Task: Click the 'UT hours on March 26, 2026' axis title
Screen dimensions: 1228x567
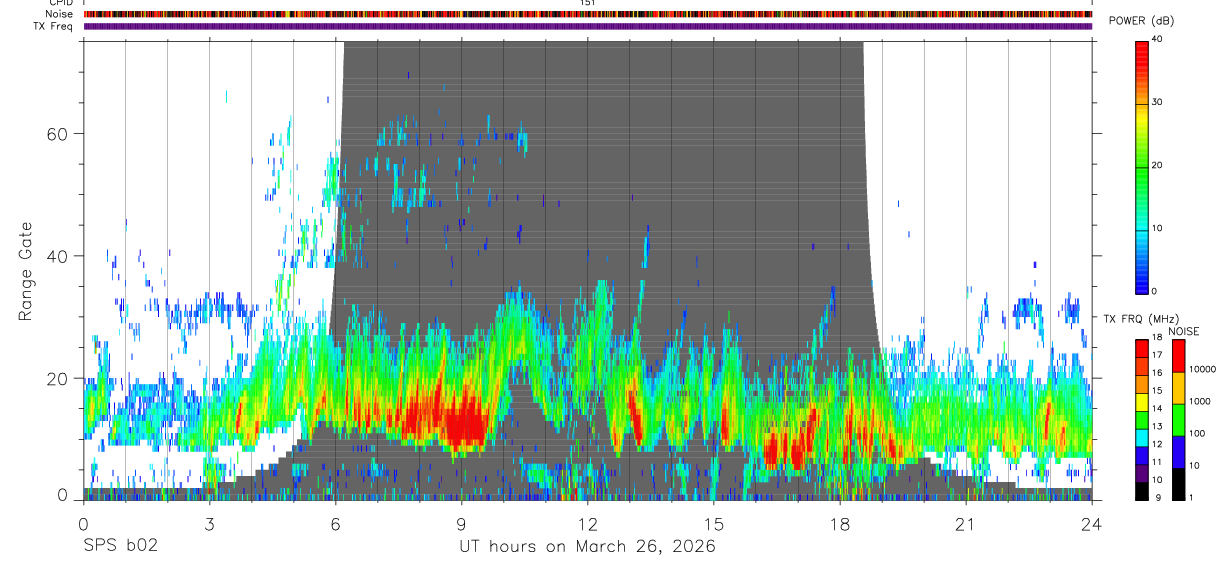Action: click(587, 547)
